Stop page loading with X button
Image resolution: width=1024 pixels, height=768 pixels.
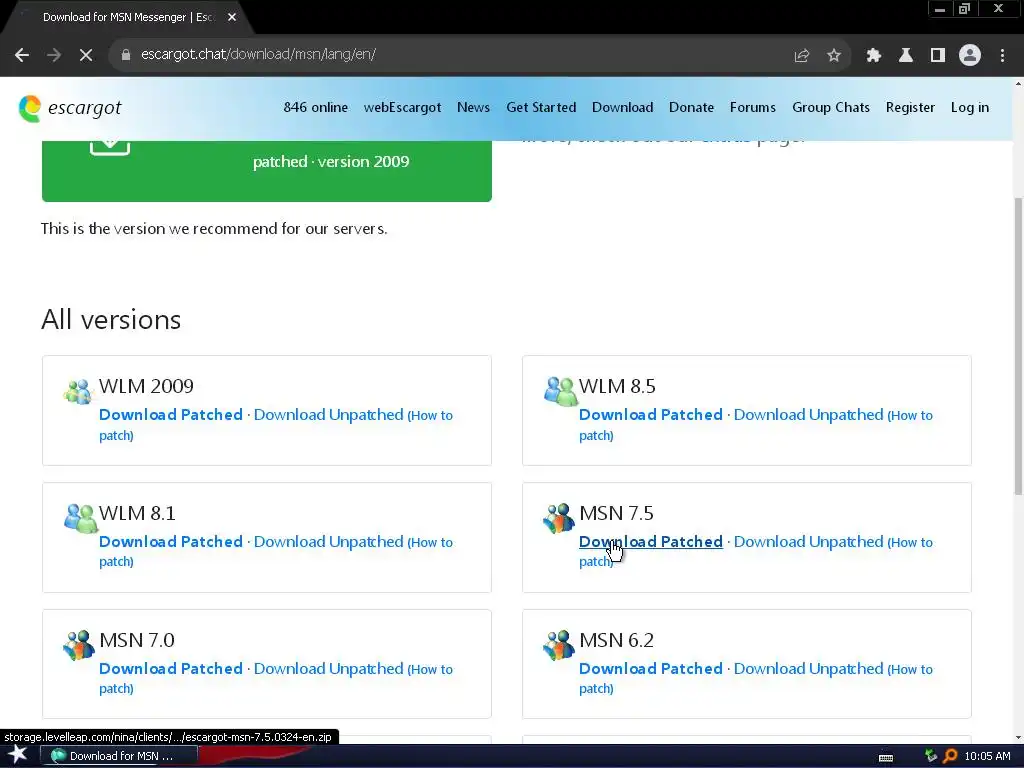pos(86,55)
